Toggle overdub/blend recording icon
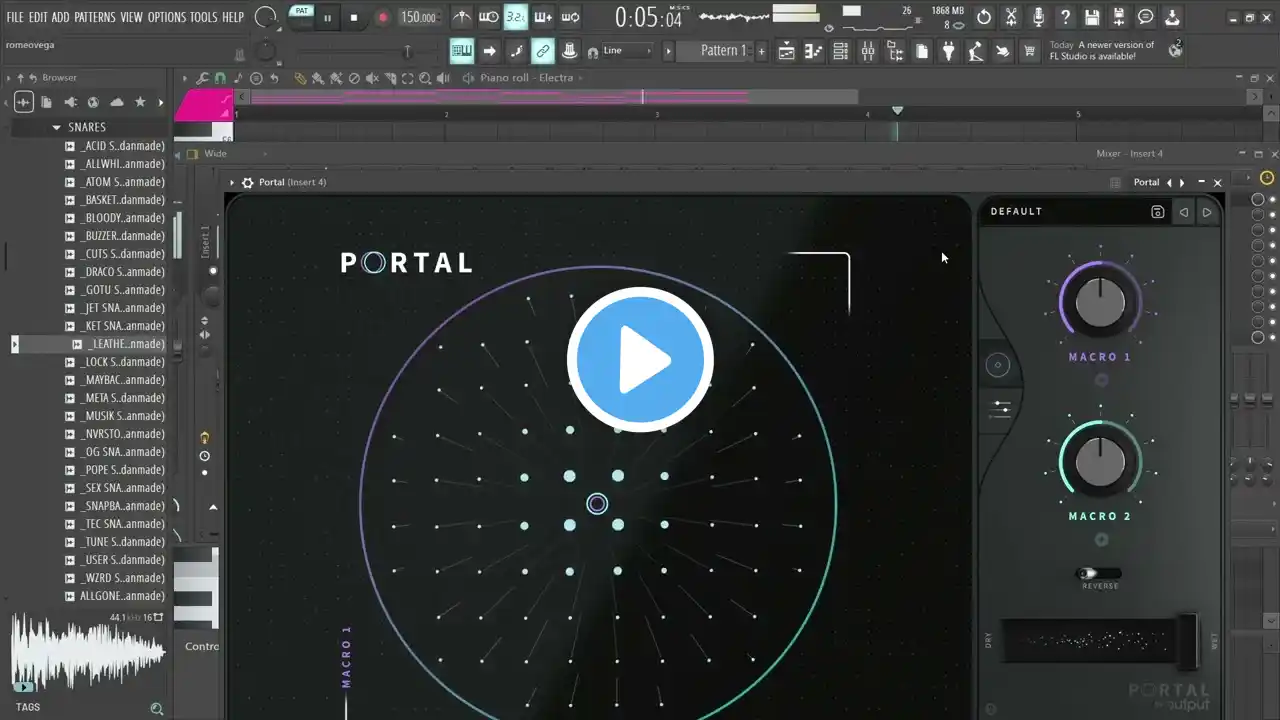The image size is (1280, 720). [x=543, y=17]
